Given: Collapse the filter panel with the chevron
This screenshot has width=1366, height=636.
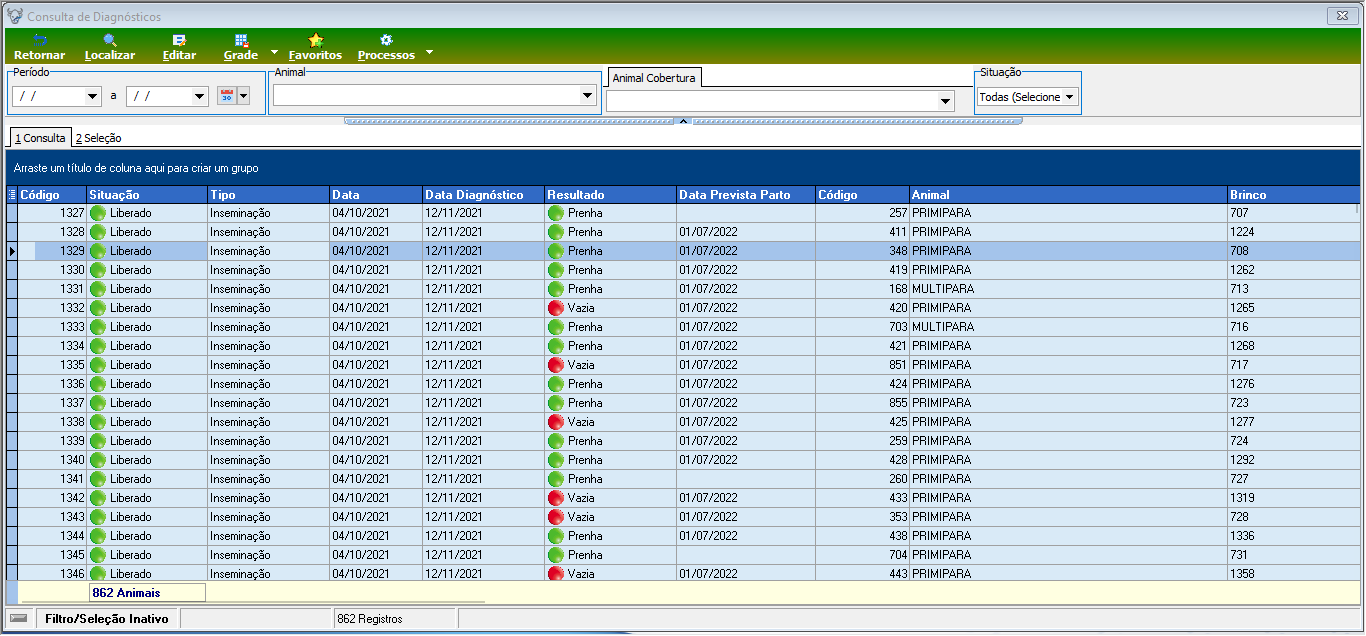Looking at the screenshot, I should pos(683,120).
